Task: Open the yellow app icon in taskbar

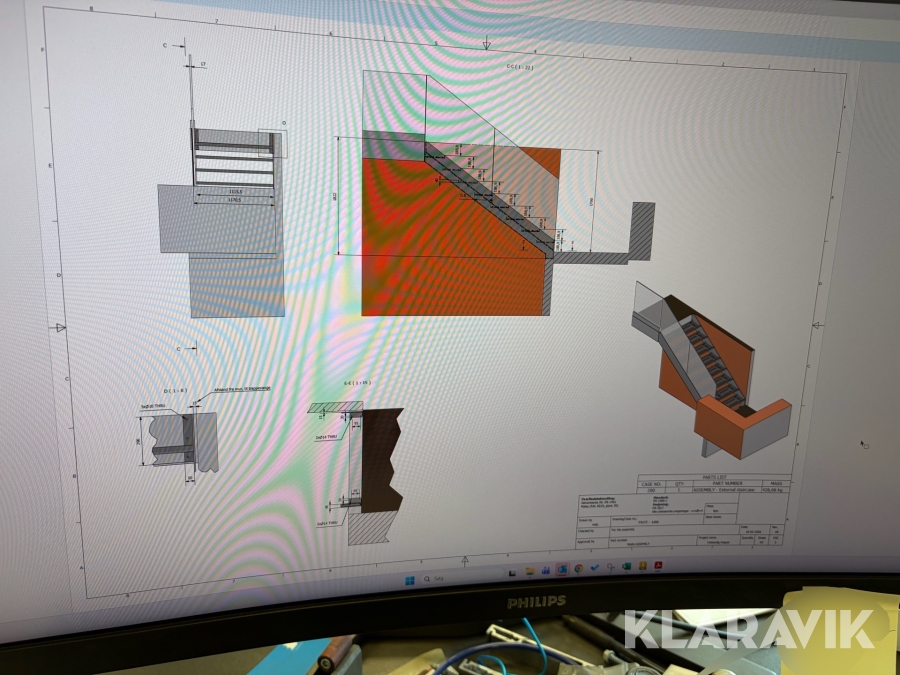Action: [x=643, y=566]
